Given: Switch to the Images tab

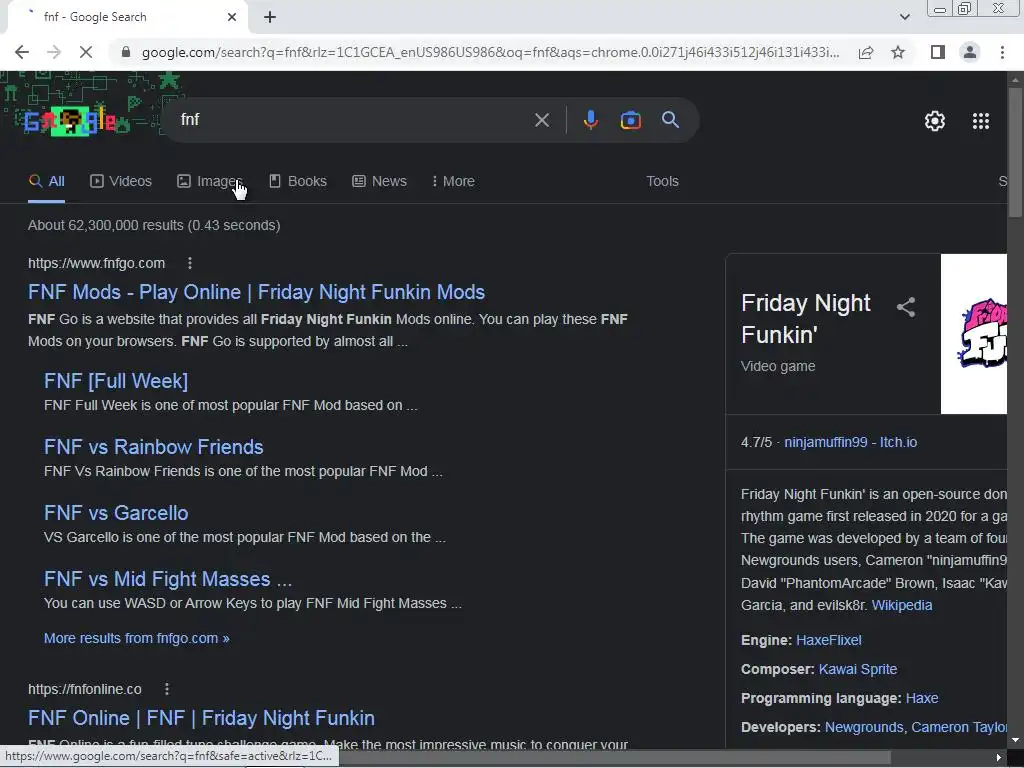Looking at the screenshot, I should (209, 182).
